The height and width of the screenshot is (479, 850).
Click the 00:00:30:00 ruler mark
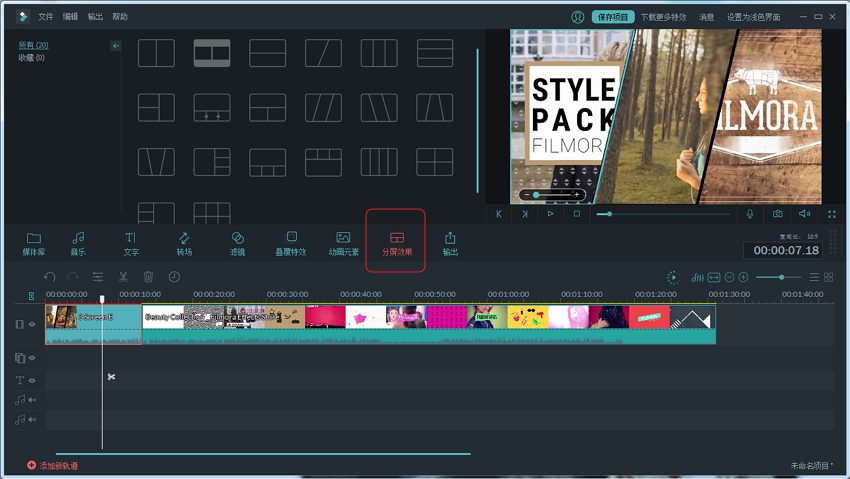point(287,294)
